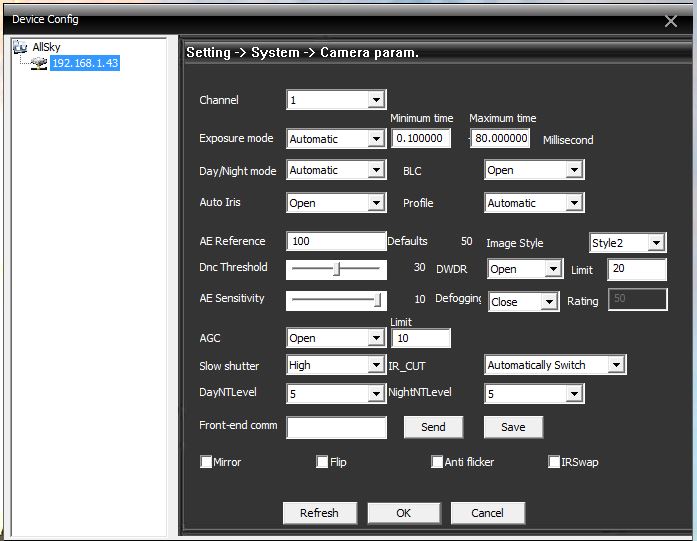697x541 pixels.
Task: Click the AE Sensitivity slider handle
Action: (377, 300)
